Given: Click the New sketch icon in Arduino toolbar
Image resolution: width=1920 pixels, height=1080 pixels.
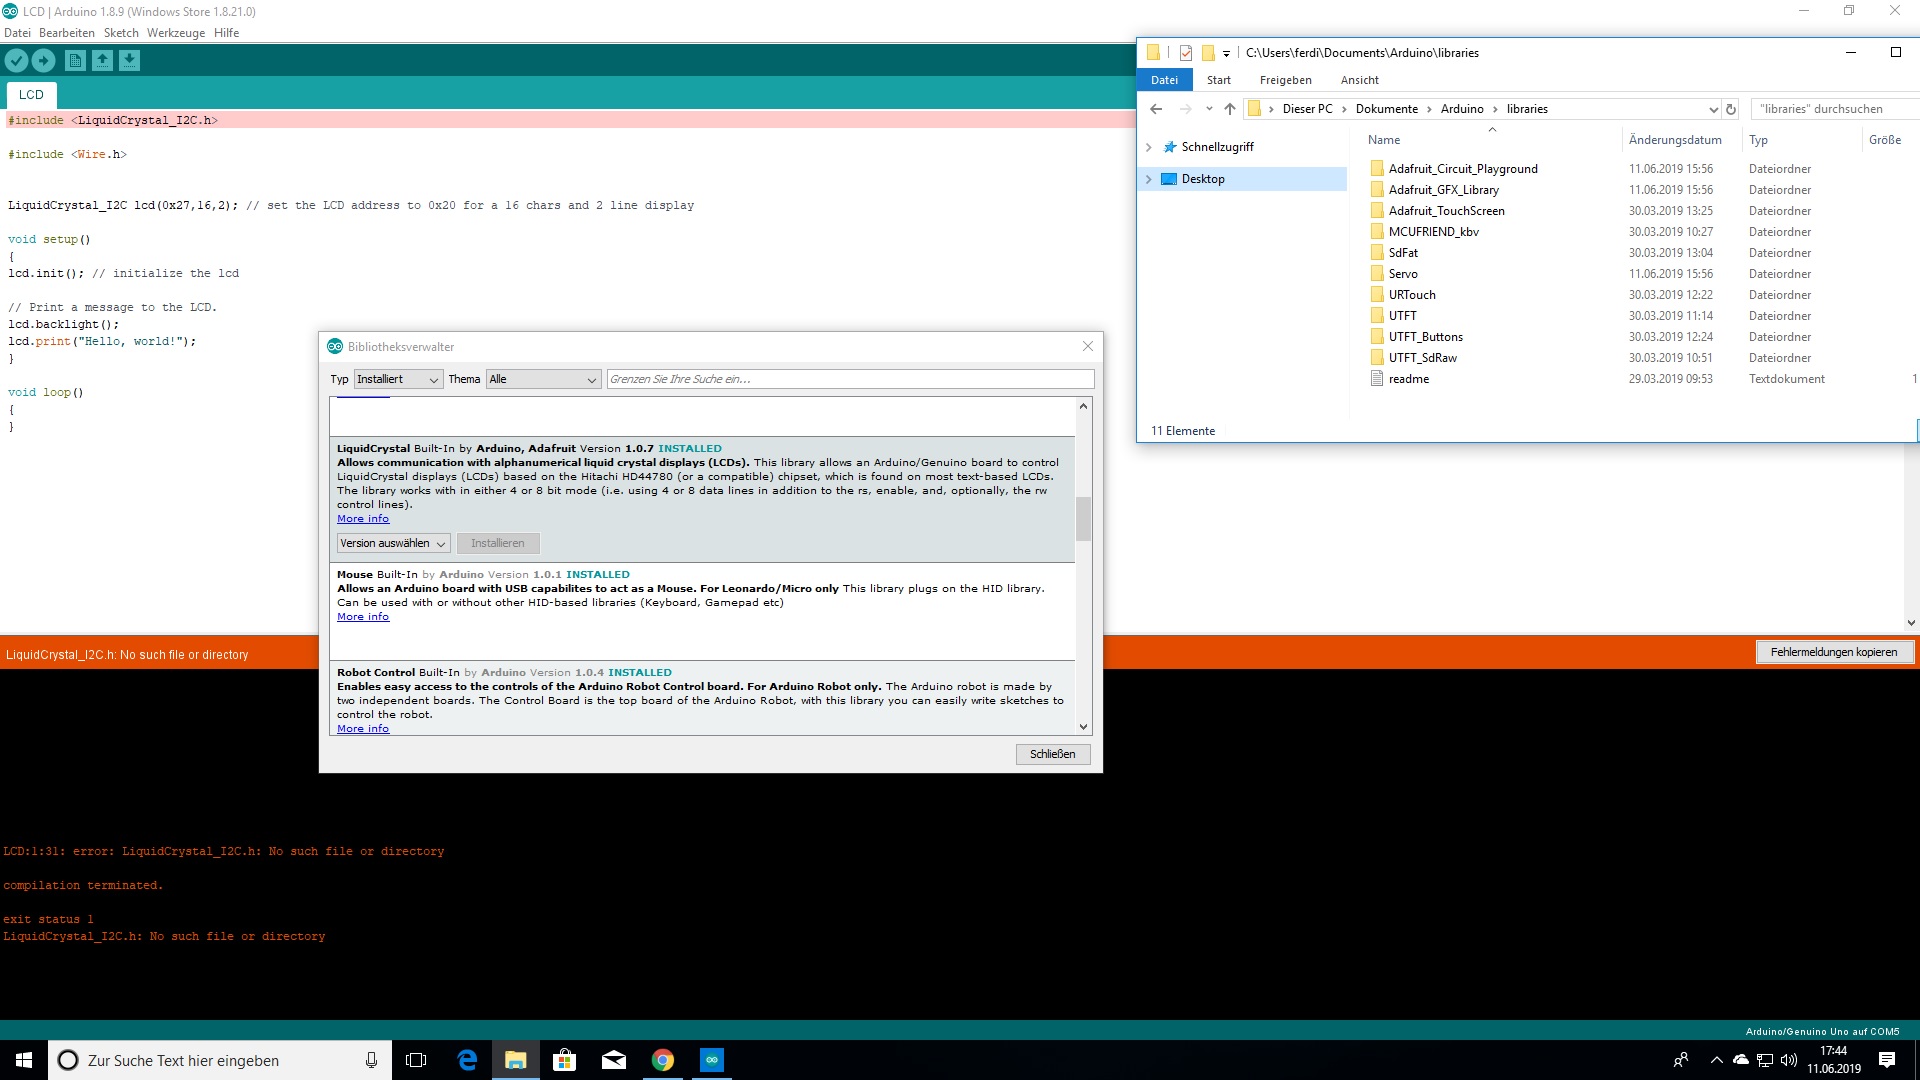Looking at the screenshot, I should 75,61.
